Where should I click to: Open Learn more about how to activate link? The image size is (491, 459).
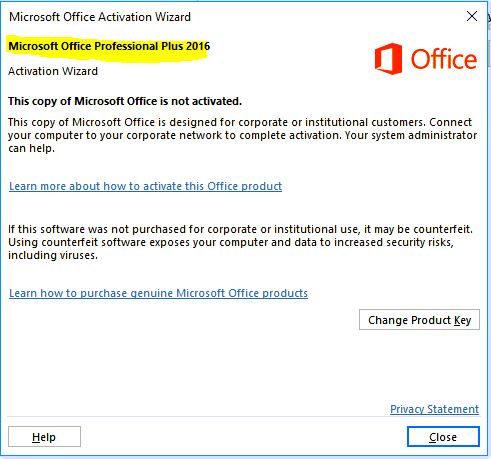tap(145, 186)
